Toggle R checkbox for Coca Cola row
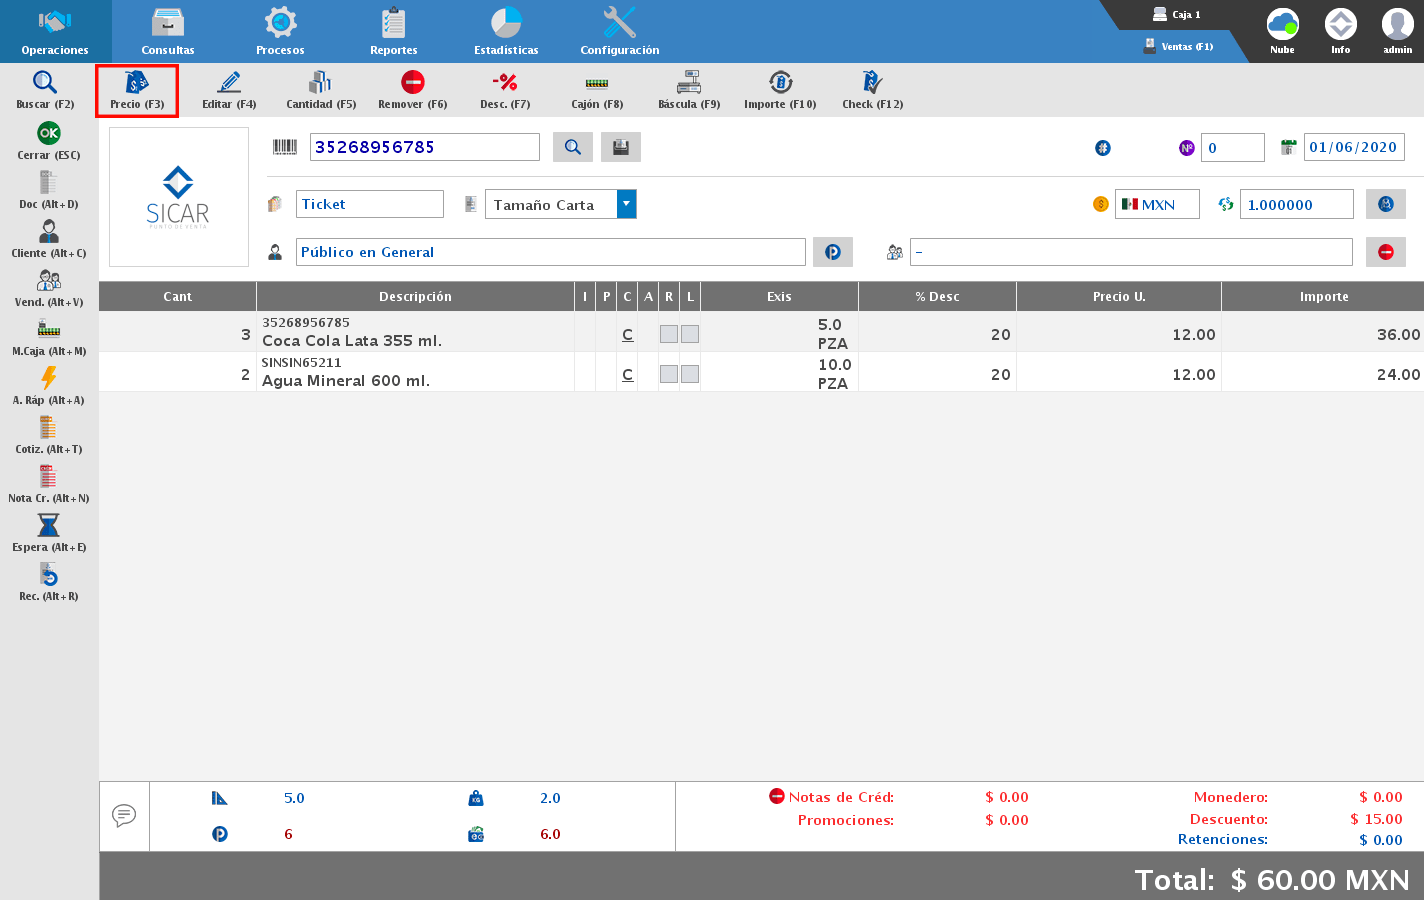The image size is (1424, 900). [669, 334]
